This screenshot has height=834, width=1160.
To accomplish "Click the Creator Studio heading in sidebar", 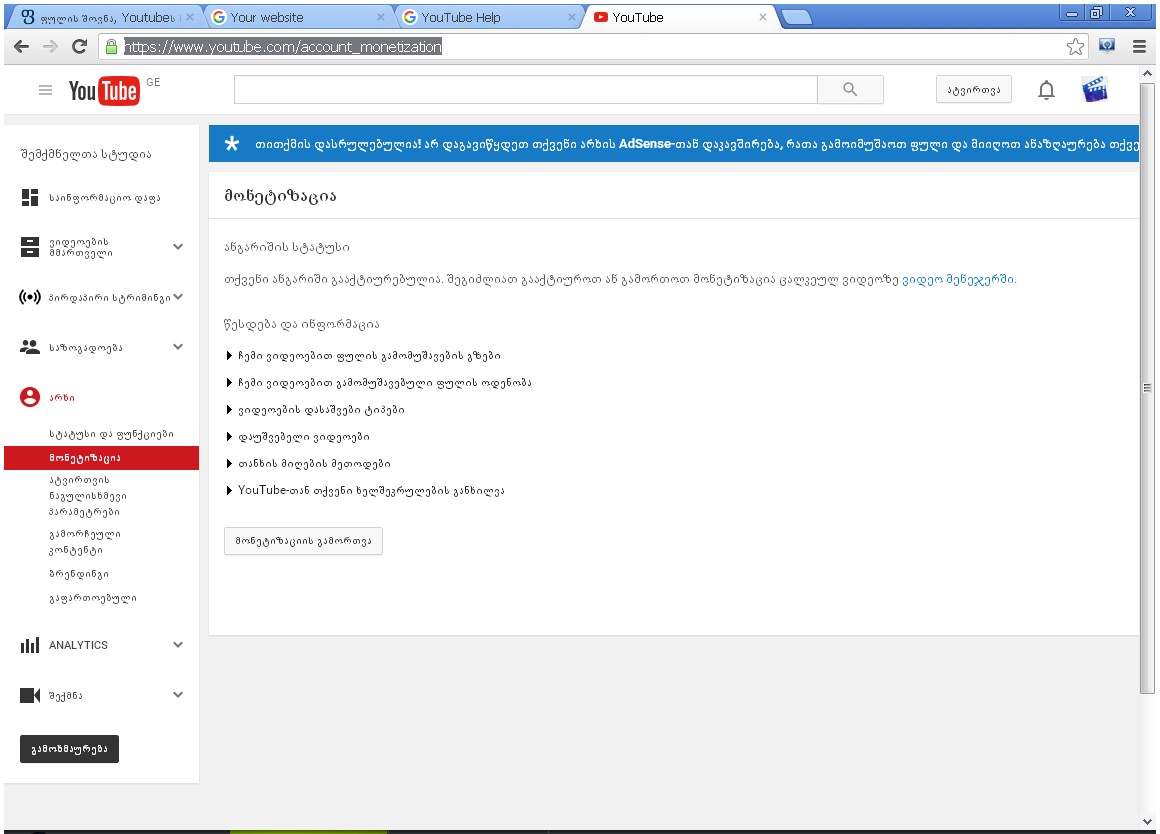I will [87, 154].
